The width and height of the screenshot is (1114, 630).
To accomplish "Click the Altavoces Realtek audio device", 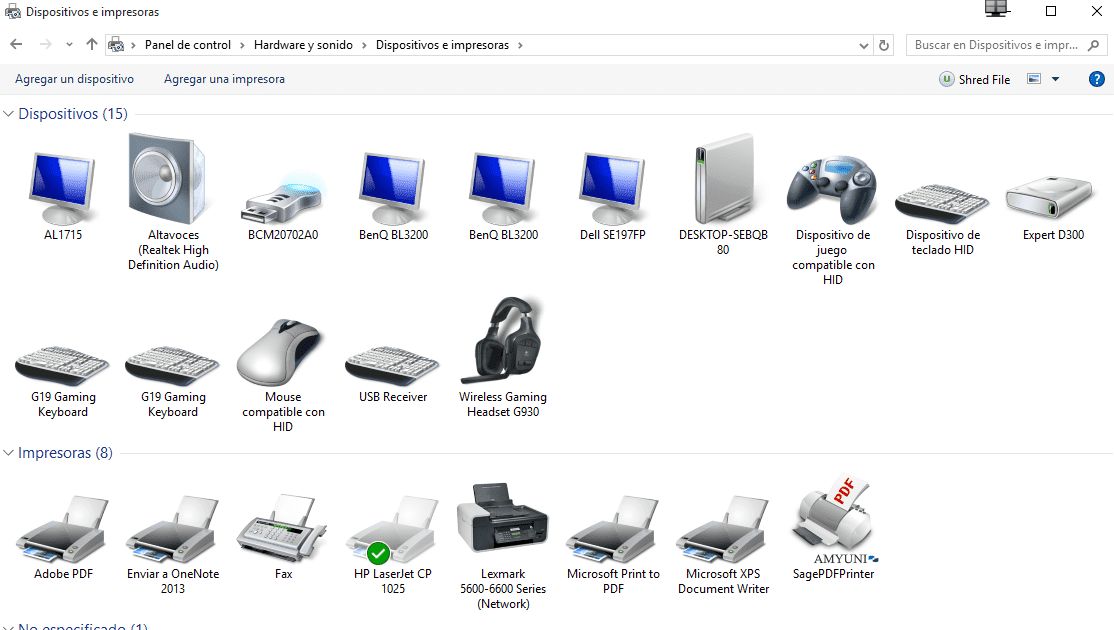I will point(171,180).
